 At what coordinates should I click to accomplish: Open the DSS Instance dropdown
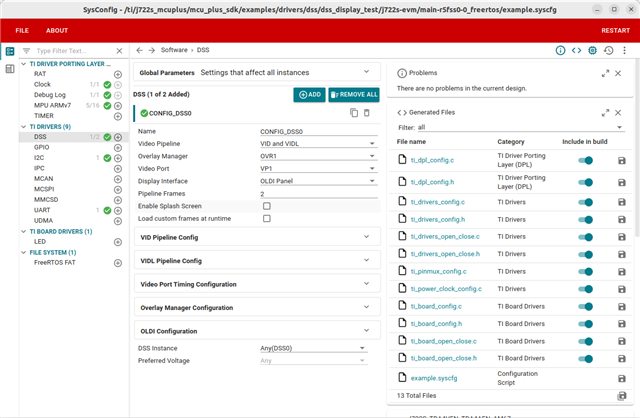tap(313, 348)
